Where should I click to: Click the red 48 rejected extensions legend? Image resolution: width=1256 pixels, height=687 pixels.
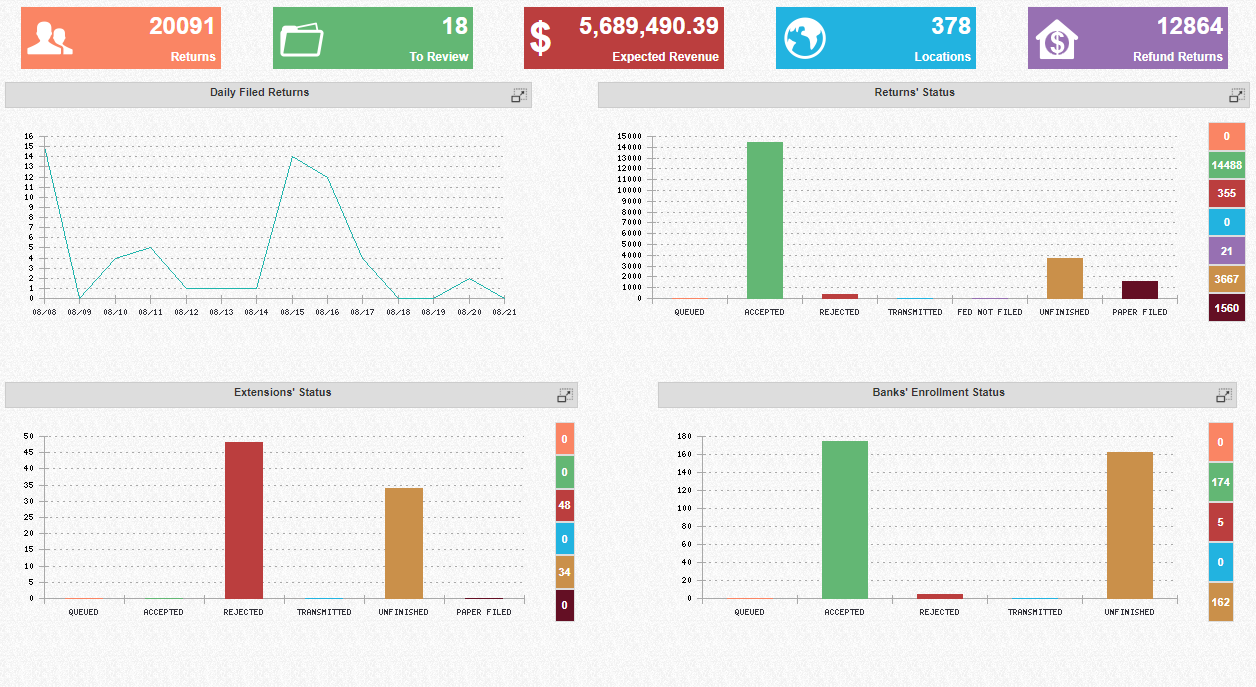[x=565, y=505]
